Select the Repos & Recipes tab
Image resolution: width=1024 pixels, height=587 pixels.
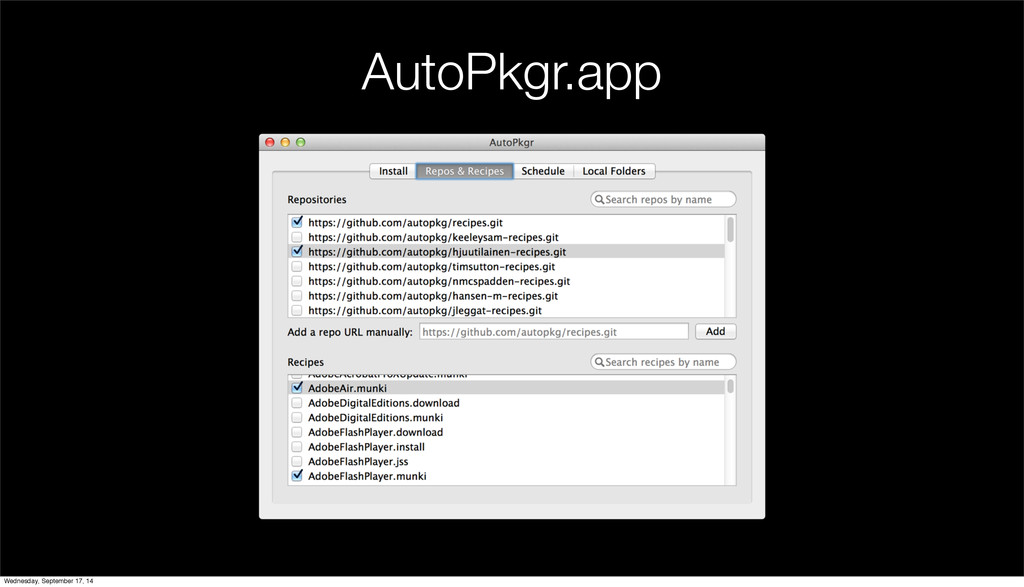[x=464, y=171]
